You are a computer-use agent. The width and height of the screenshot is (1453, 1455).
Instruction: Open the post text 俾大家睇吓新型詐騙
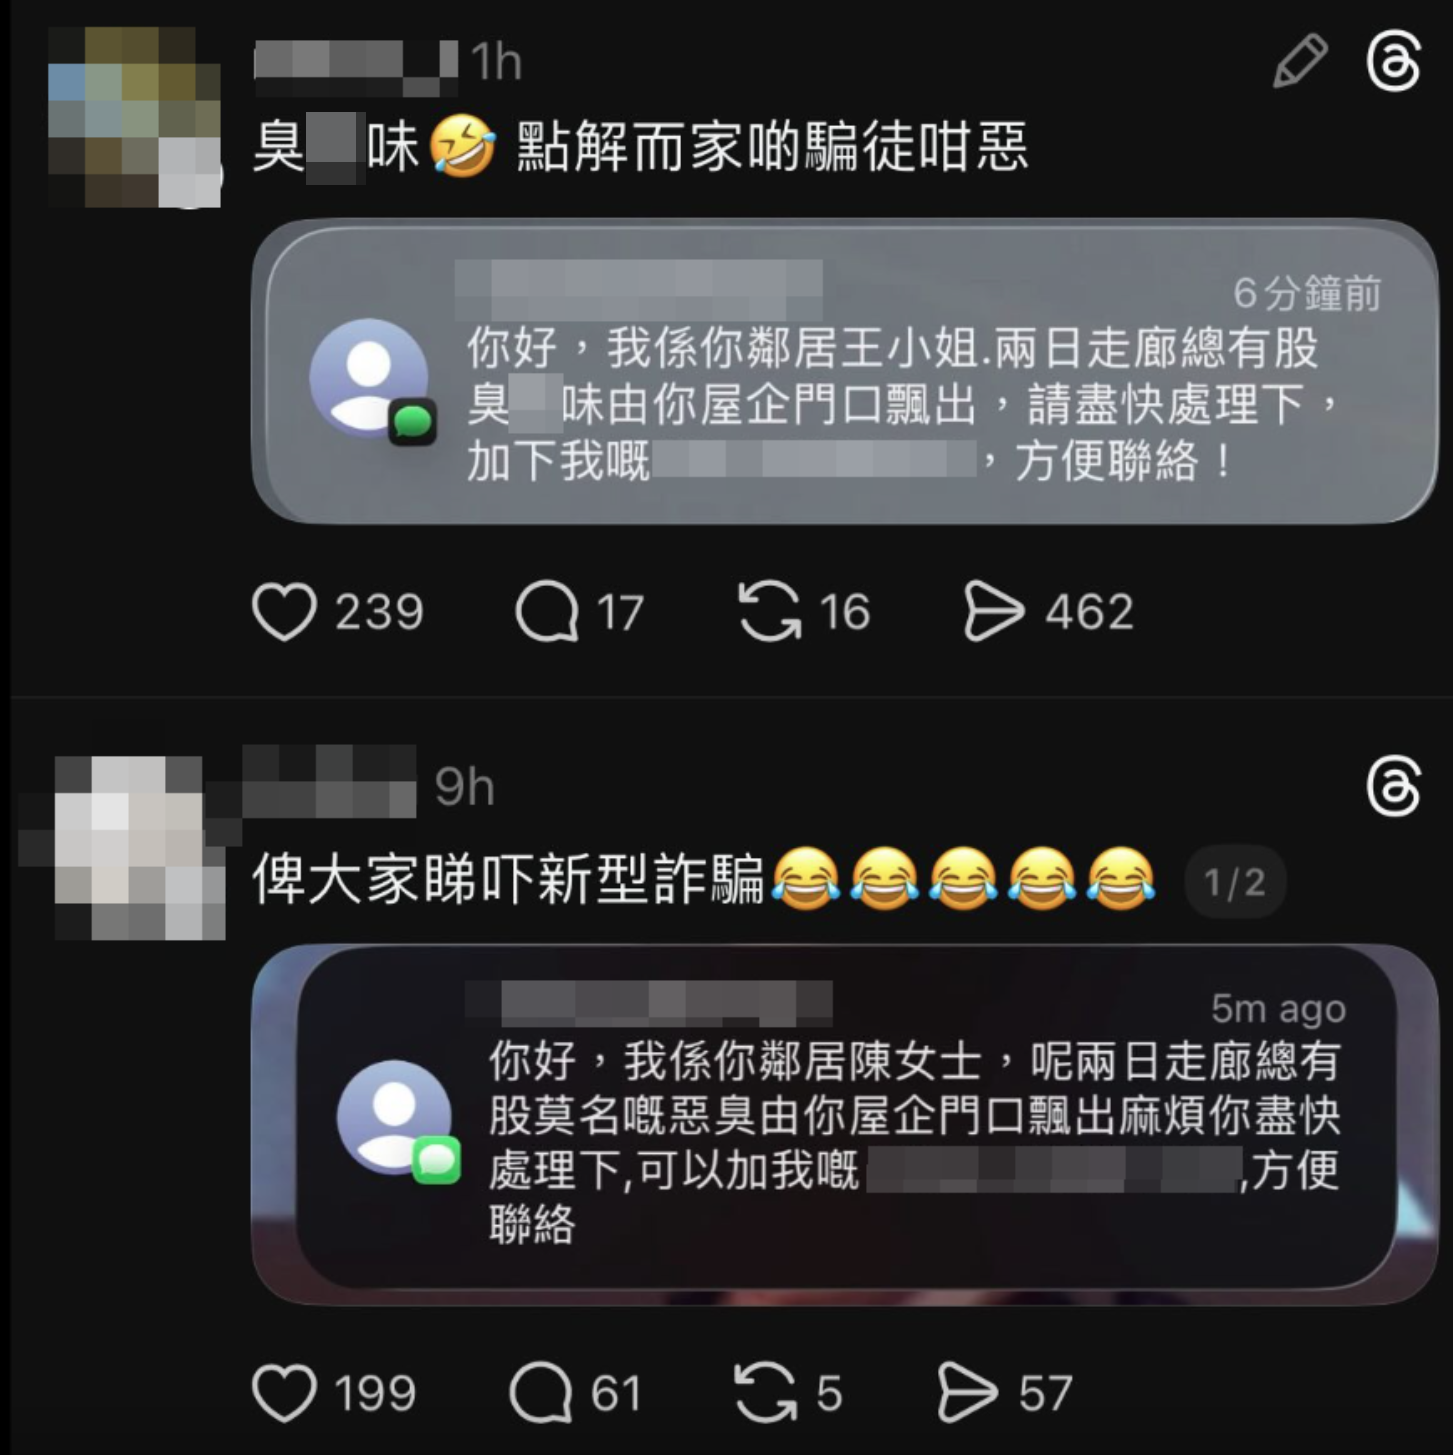(509, 880)
